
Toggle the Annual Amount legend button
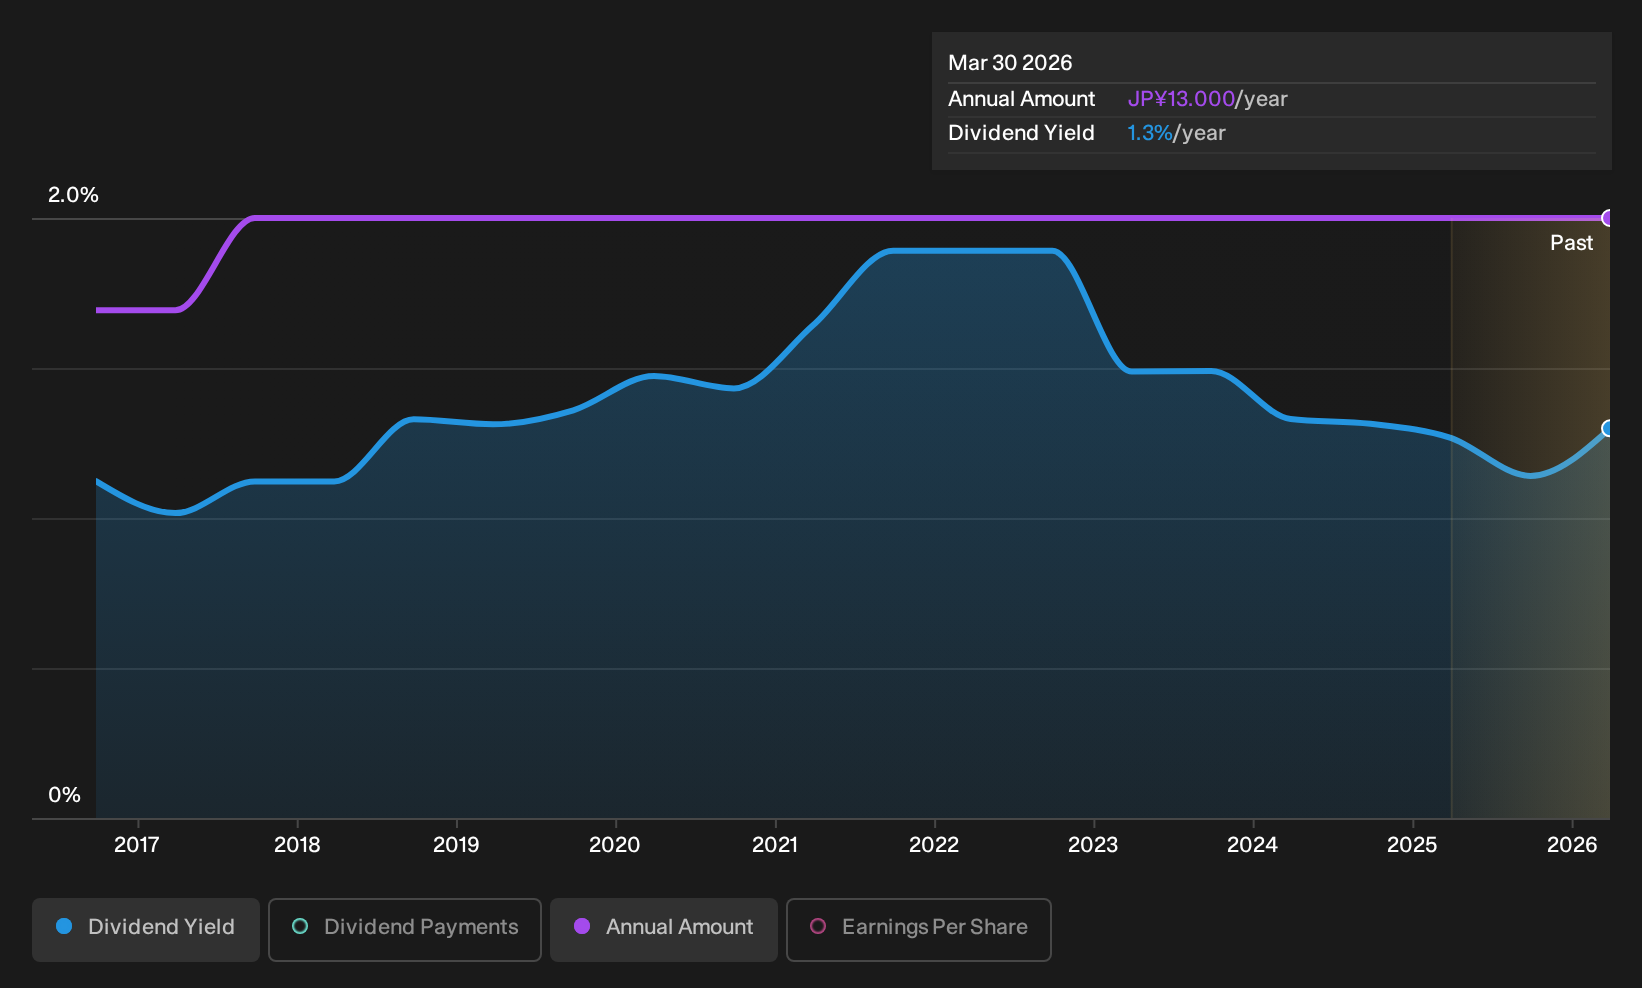pos(664,930)
